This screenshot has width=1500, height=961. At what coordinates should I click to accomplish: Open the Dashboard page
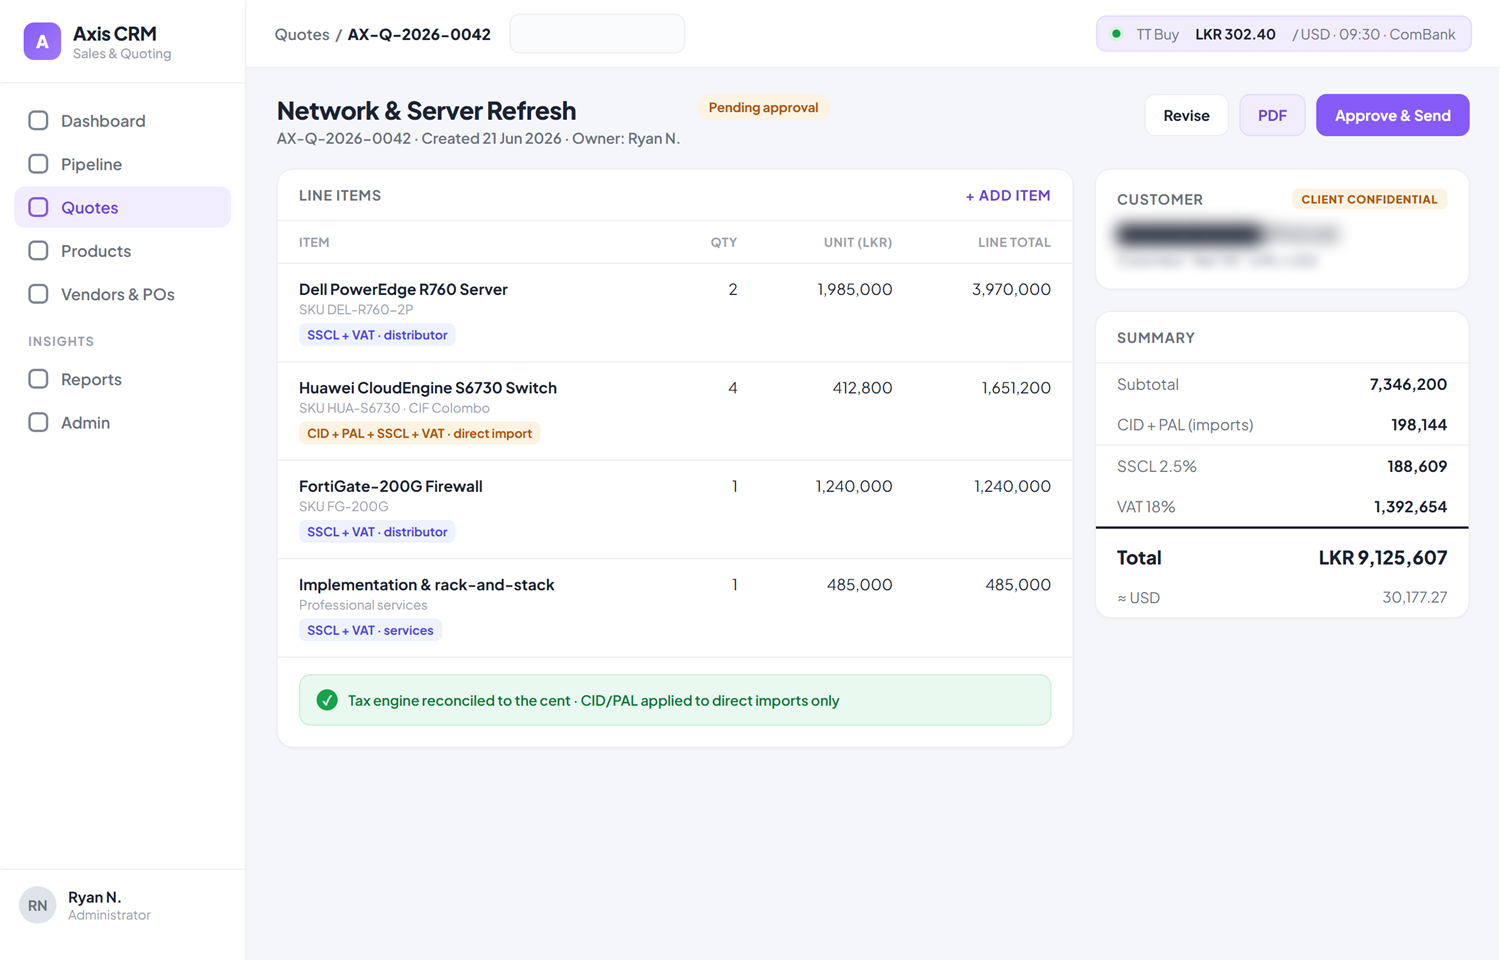pyautogui.click(x=123, y=121)
